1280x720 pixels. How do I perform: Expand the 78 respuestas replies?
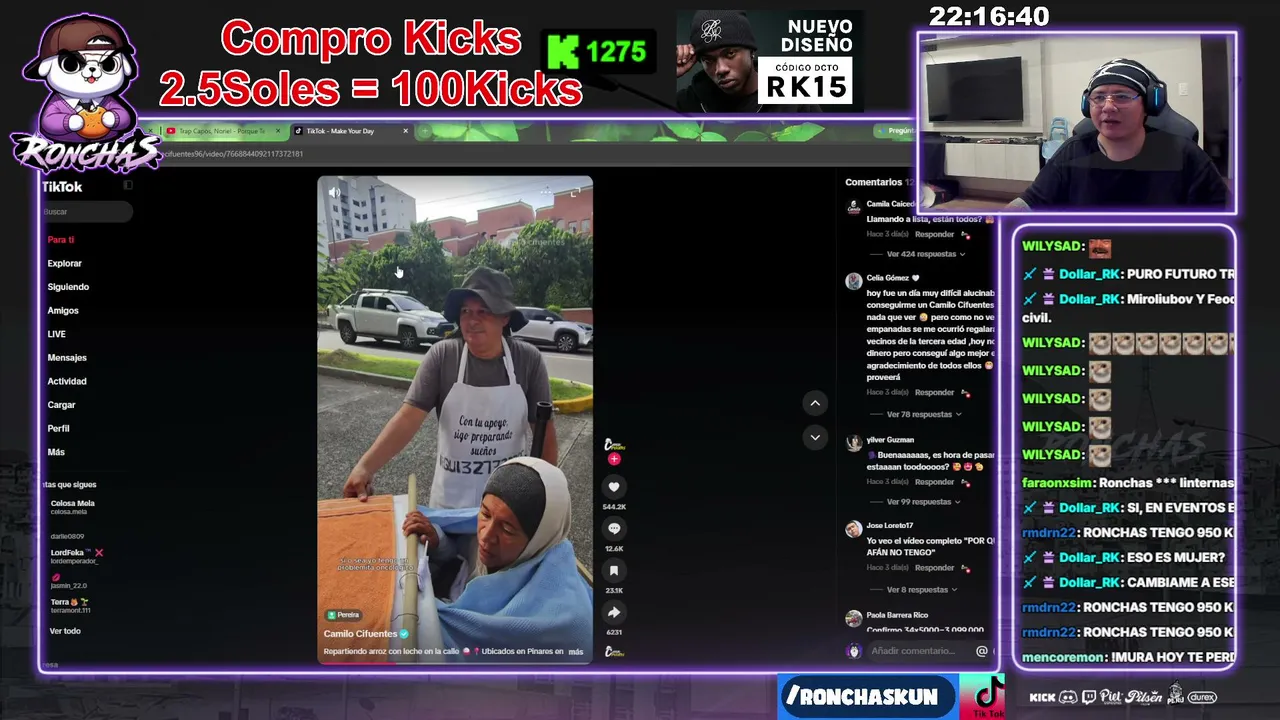tap(924, 414)
